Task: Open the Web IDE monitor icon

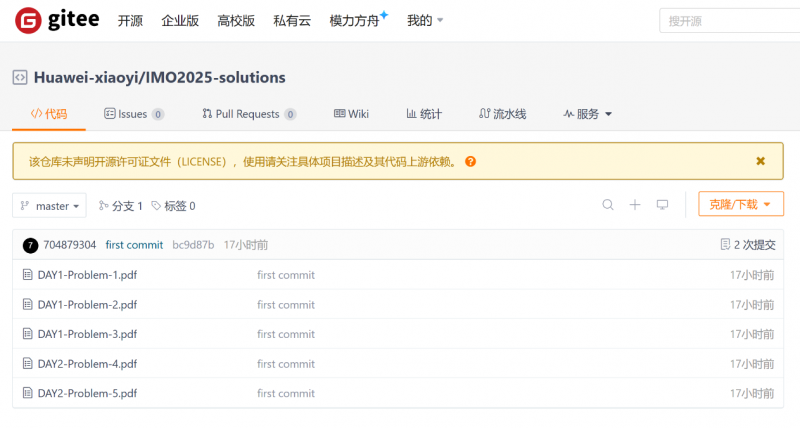Action: coord(662,205)
